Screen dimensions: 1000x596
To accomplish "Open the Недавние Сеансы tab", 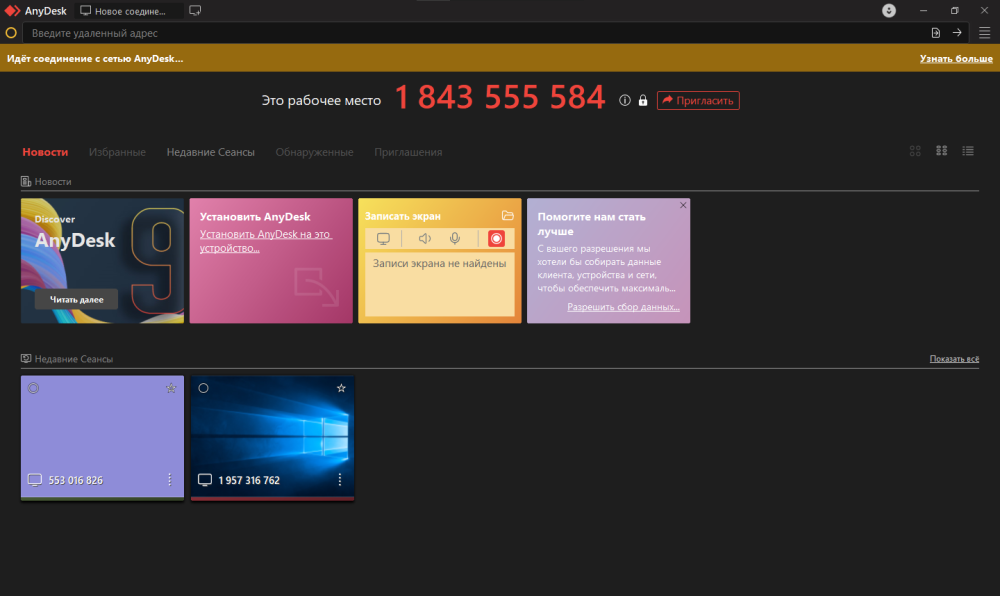I will 210,152.
